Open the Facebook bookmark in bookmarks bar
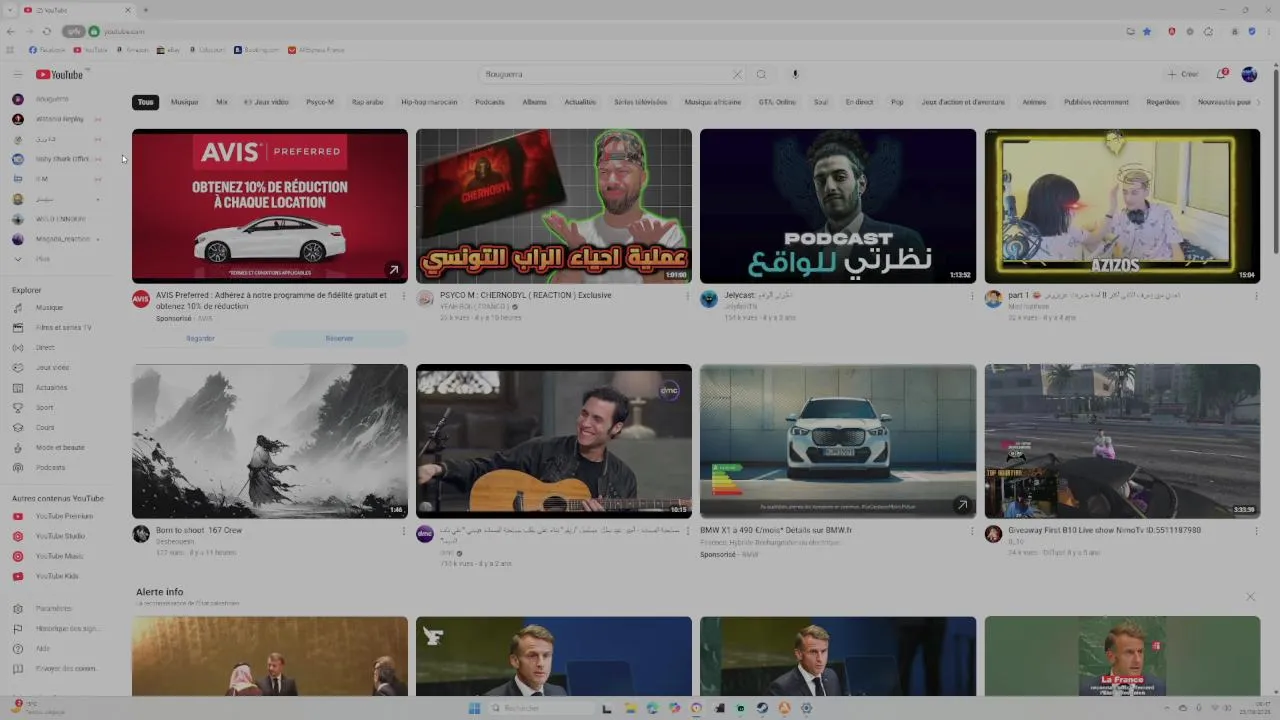Screen dimensions: 1280x720 tap(47, 50)
